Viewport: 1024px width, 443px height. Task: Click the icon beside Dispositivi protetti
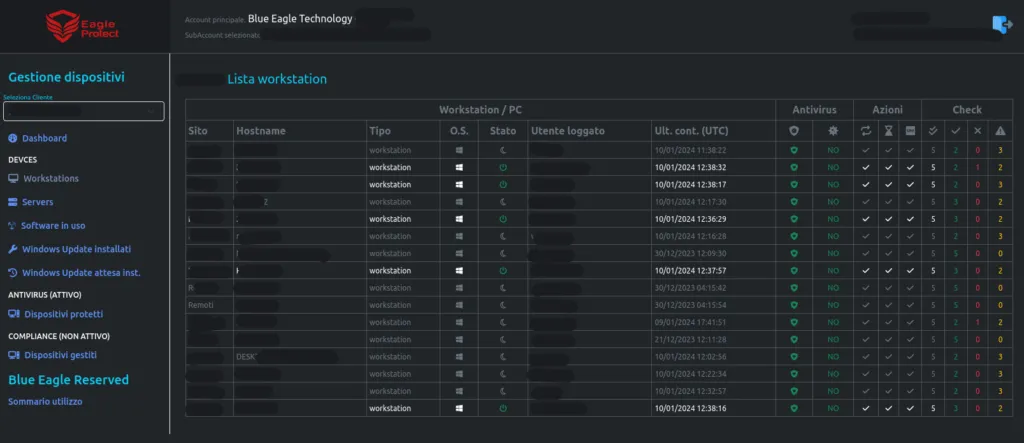pos(14,314)
